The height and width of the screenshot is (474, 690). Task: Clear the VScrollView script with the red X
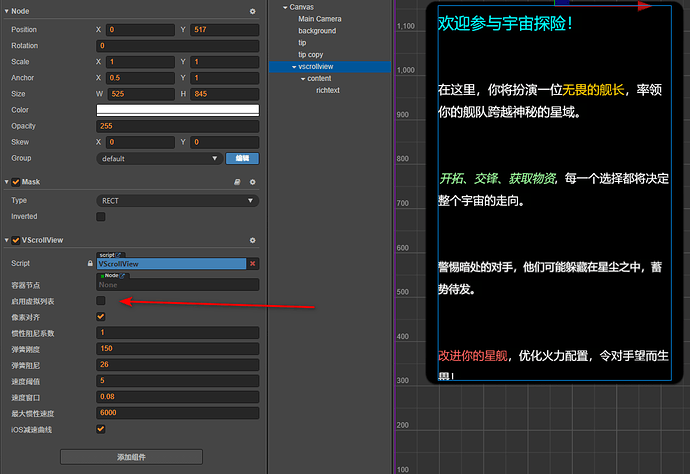pyautogui.click(x=253, y=264)
